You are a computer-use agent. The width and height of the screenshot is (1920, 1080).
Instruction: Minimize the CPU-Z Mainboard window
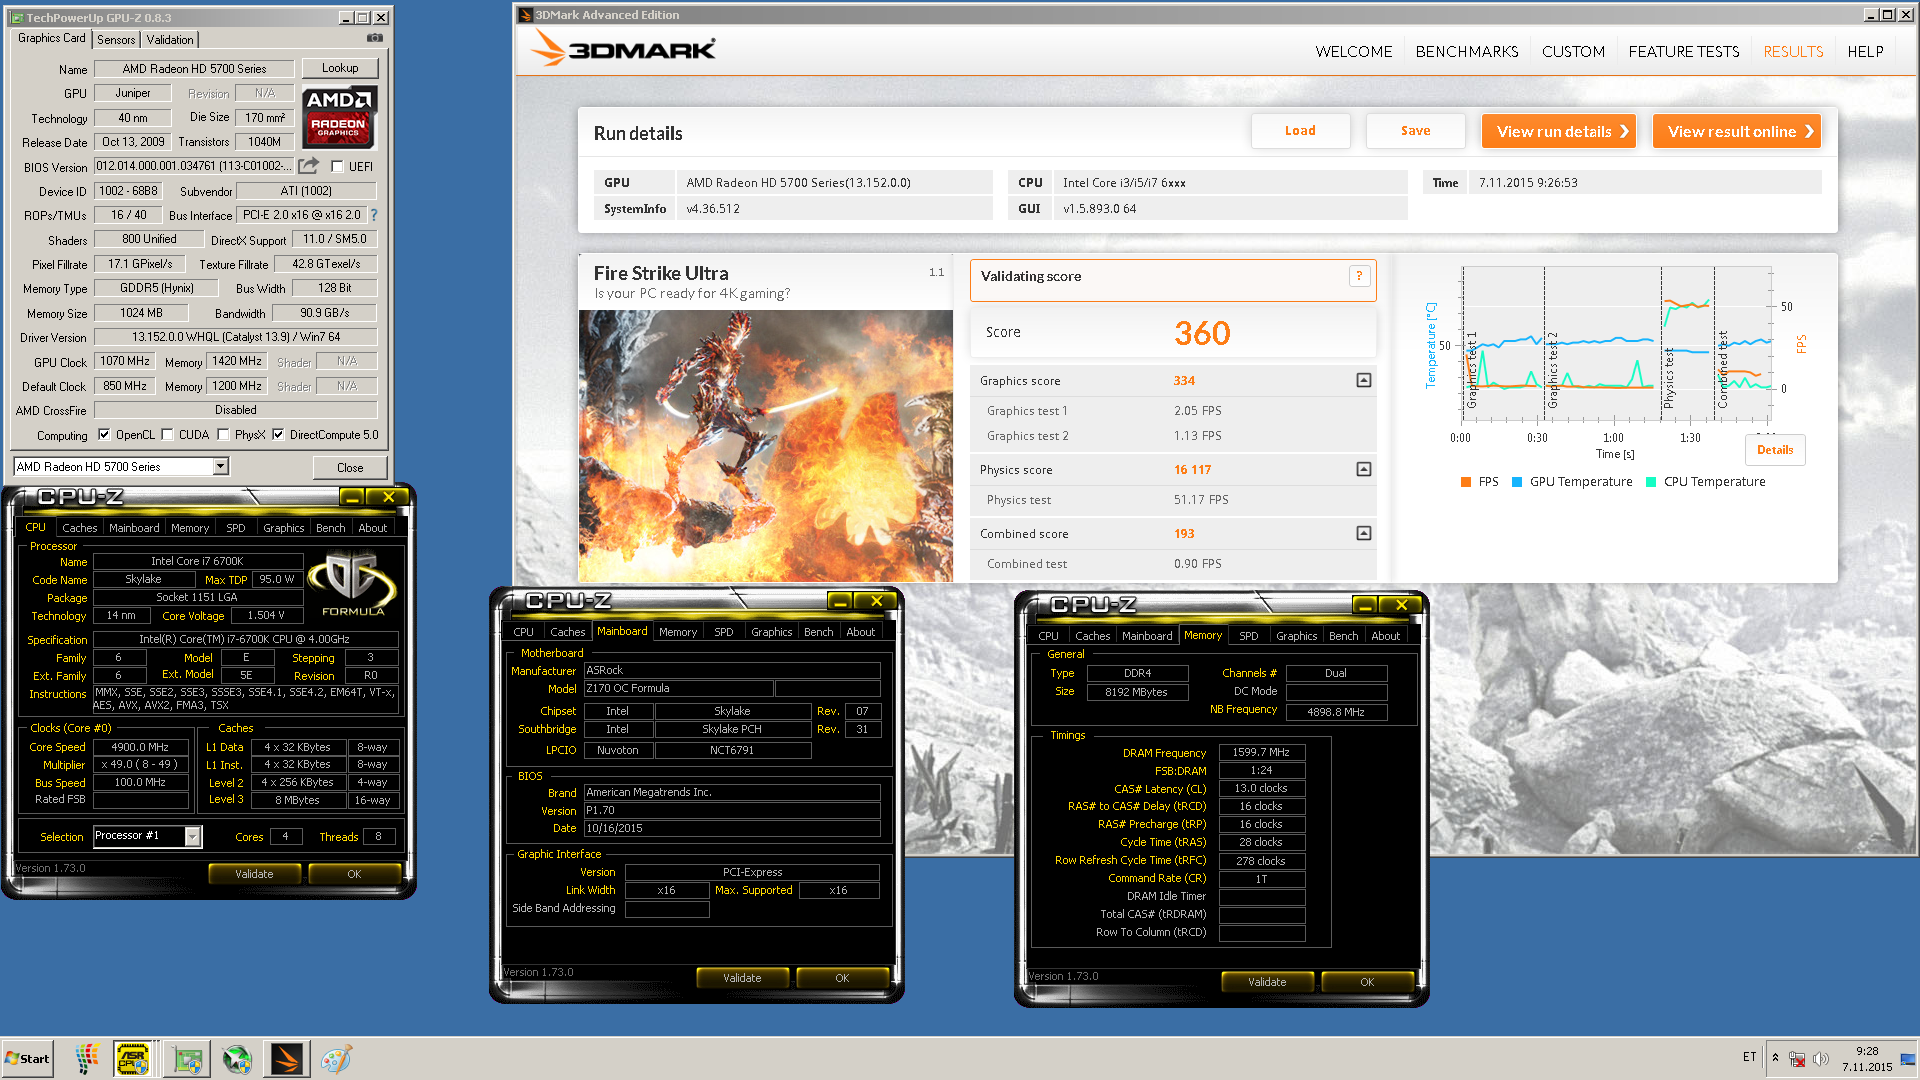point(839,601)
